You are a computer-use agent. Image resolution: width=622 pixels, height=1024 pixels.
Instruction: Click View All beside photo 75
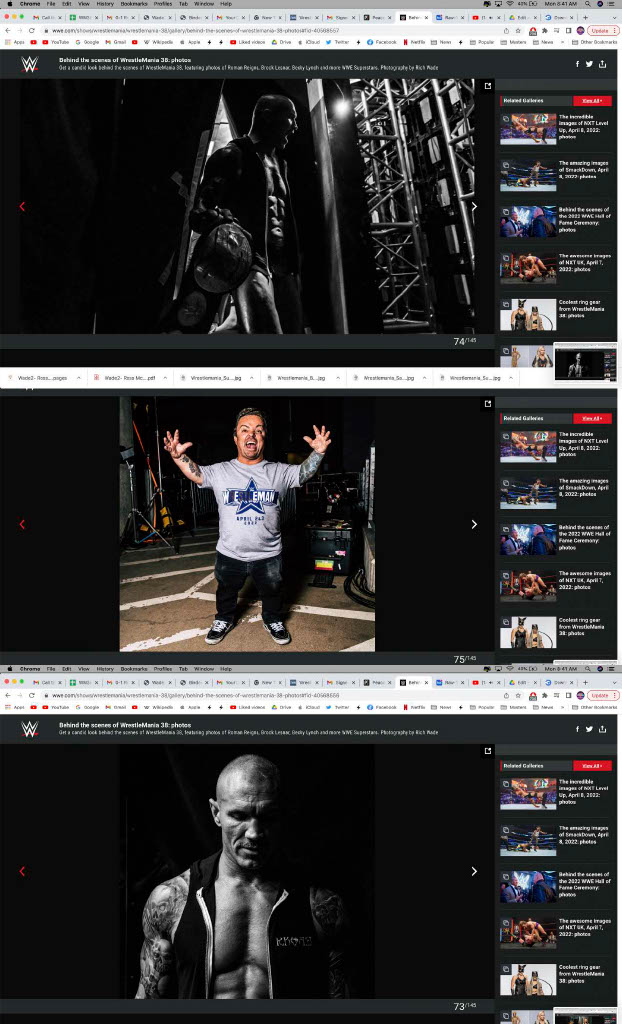point(591,418)
